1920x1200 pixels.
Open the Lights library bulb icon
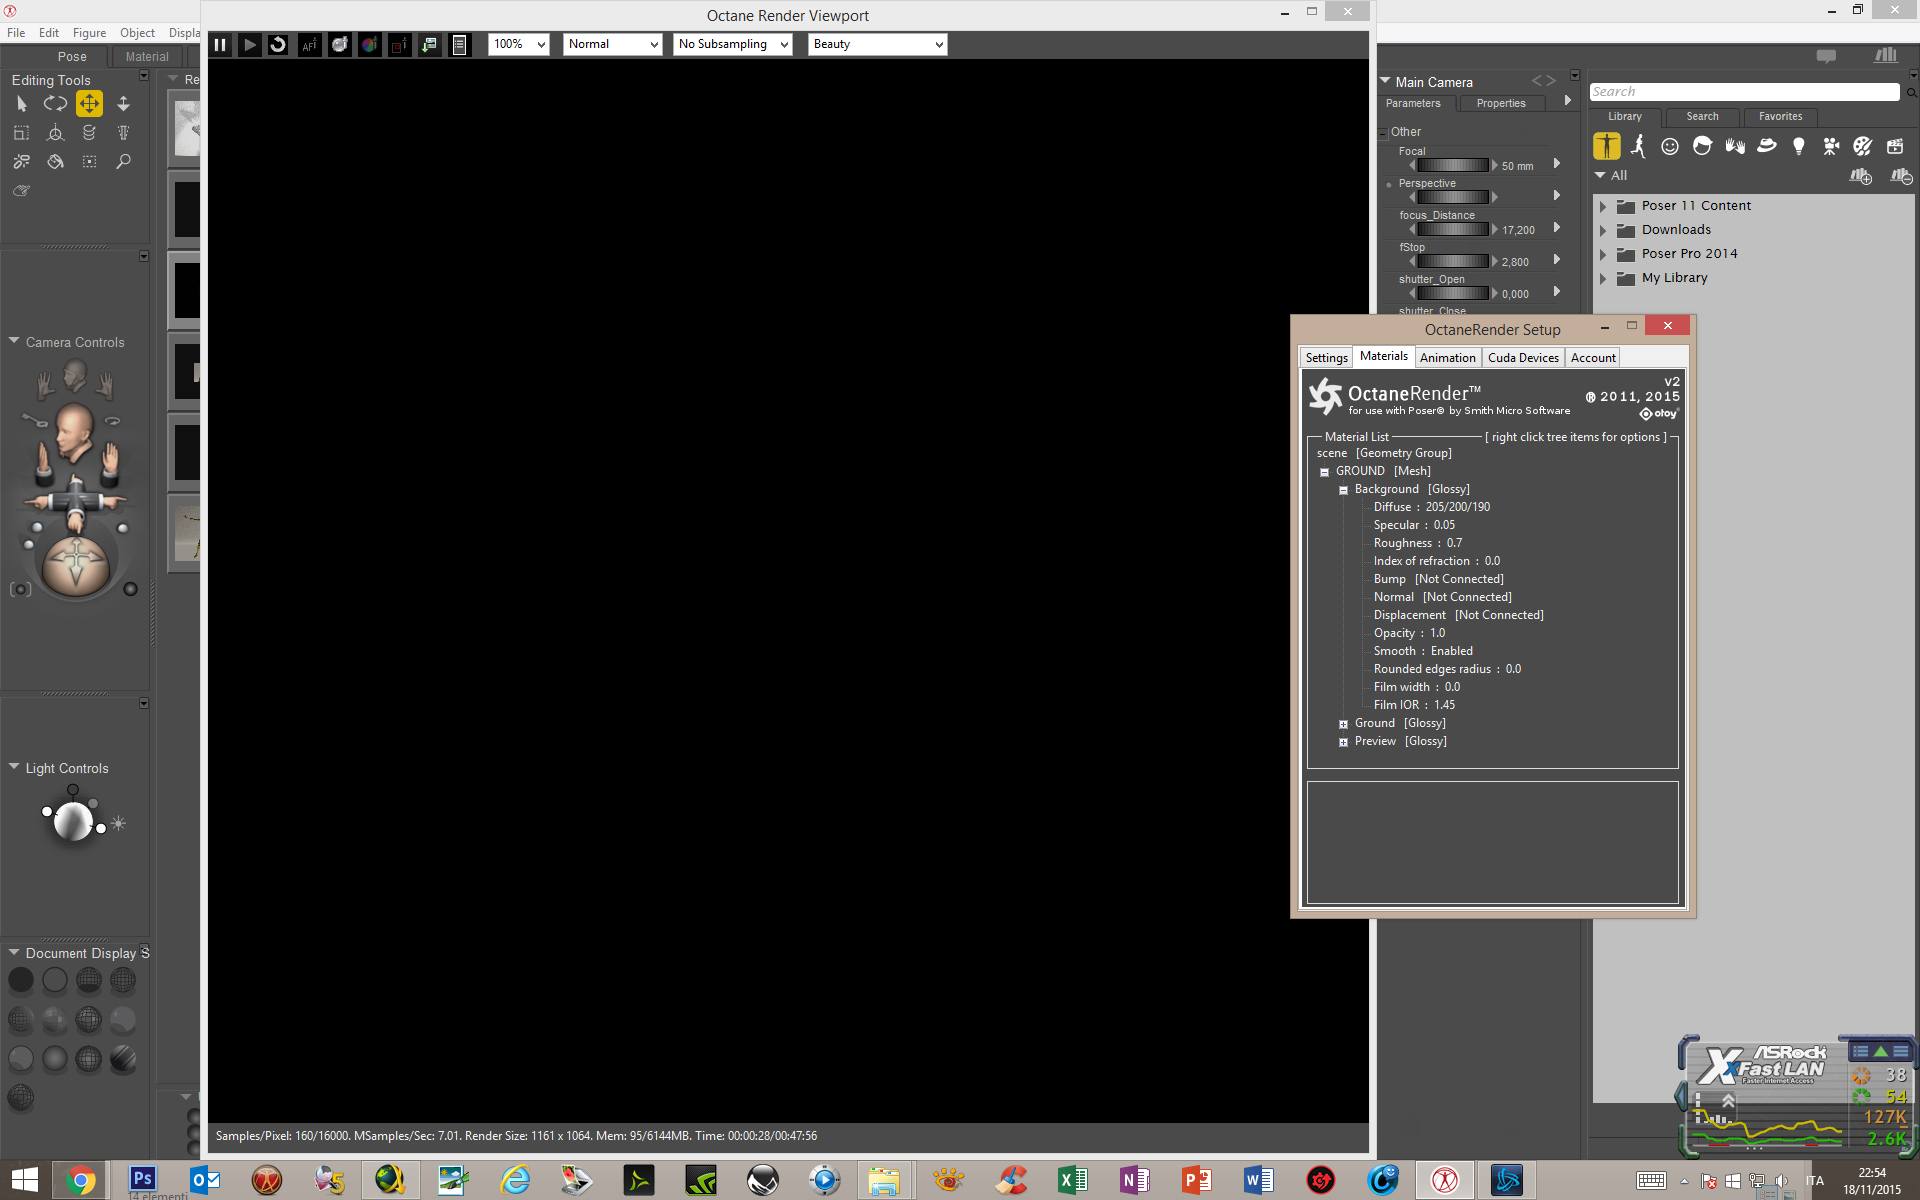(x=1798, y=147)
